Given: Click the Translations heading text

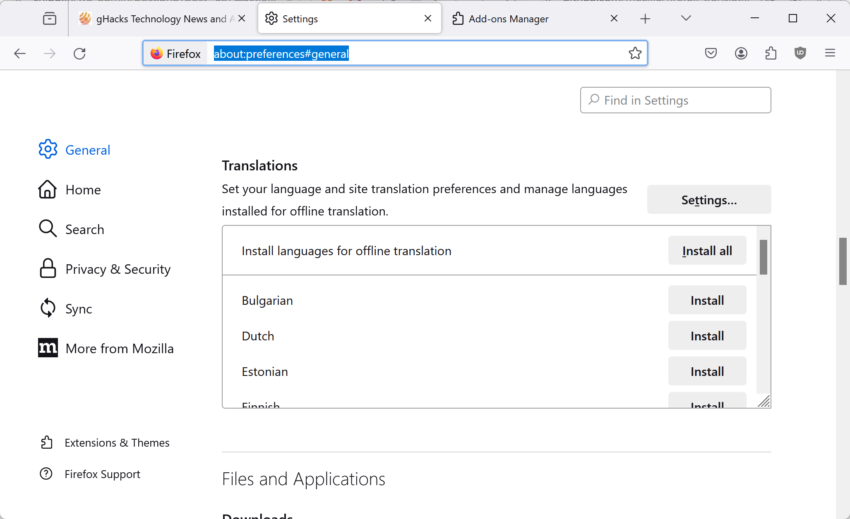Looking at the screenshot, I should [260, 165].
